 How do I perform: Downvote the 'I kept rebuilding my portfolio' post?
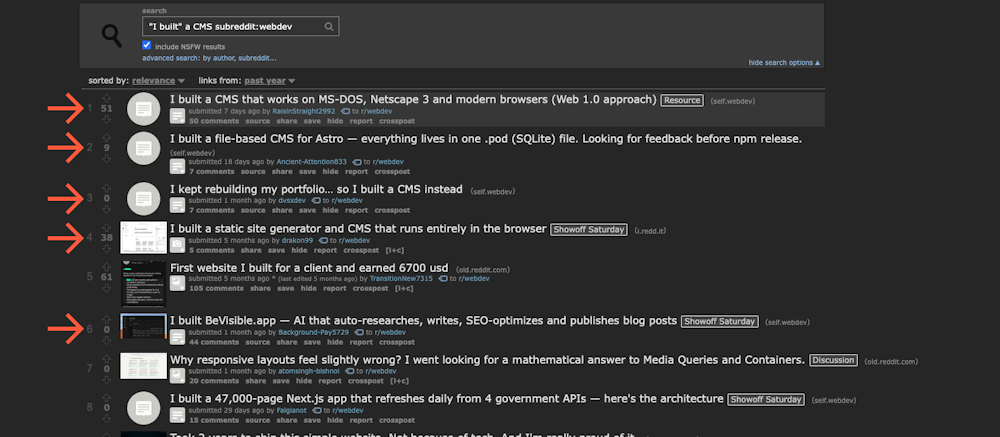(x=107, y=209)
